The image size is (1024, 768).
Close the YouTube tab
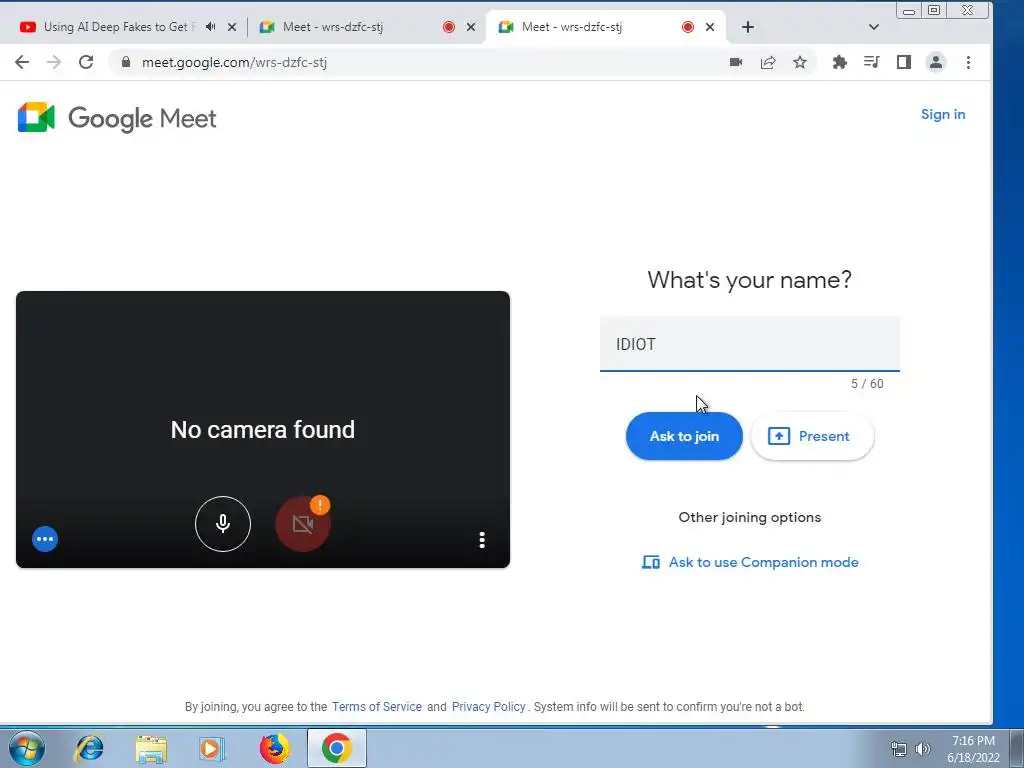coord(232,27)
